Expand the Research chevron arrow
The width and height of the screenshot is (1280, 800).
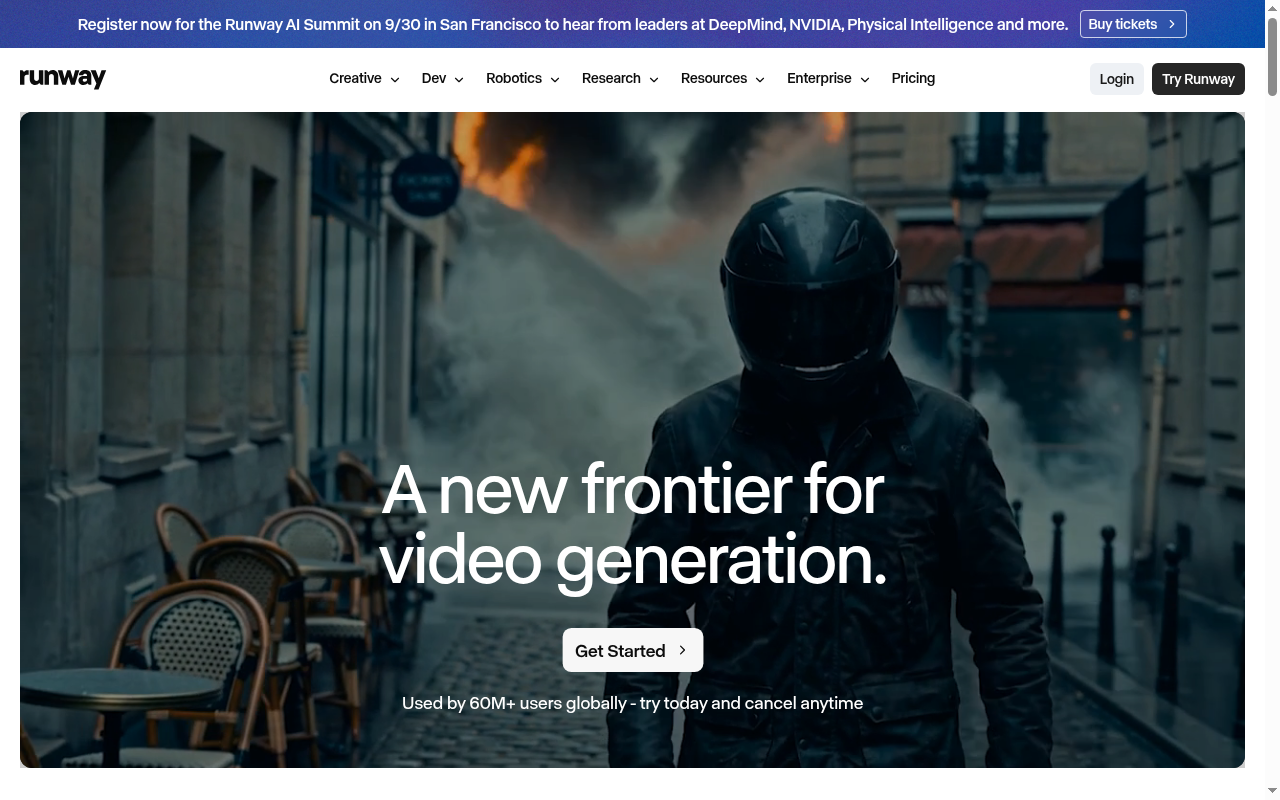click(x=654, y=79)
